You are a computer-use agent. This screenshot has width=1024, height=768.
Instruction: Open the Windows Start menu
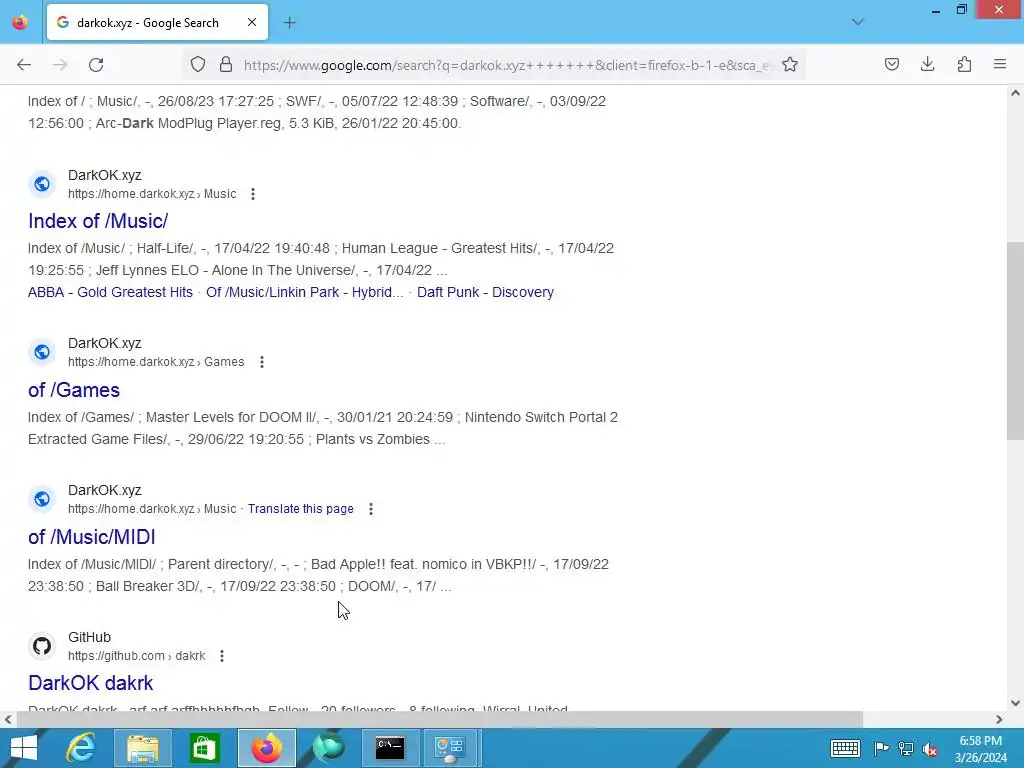24,748
